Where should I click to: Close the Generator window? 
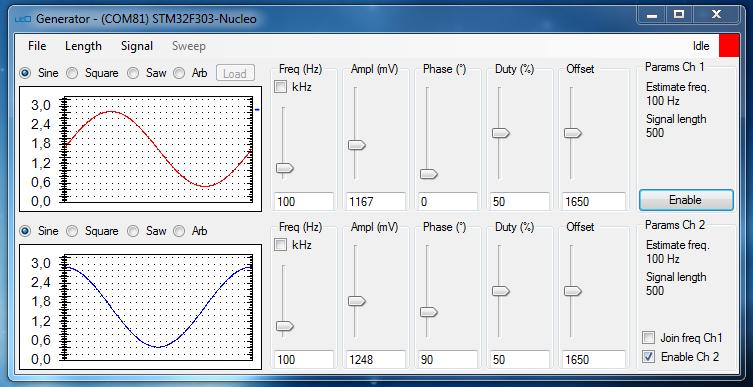click(x=716, y=15)
